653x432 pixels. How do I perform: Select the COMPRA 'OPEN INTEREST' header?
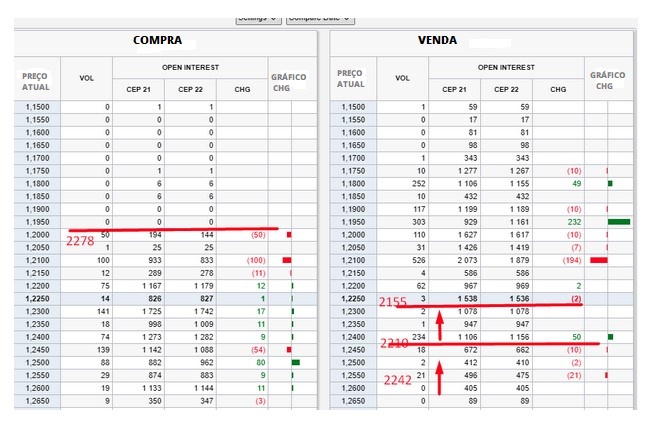(x=190, y=67)
